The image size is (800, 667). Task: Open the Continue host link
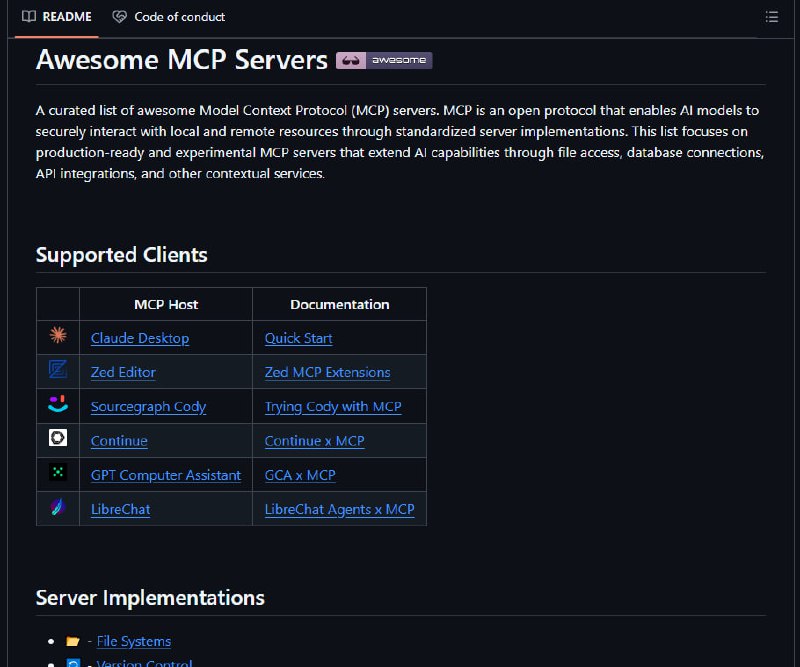pos(119,441)
